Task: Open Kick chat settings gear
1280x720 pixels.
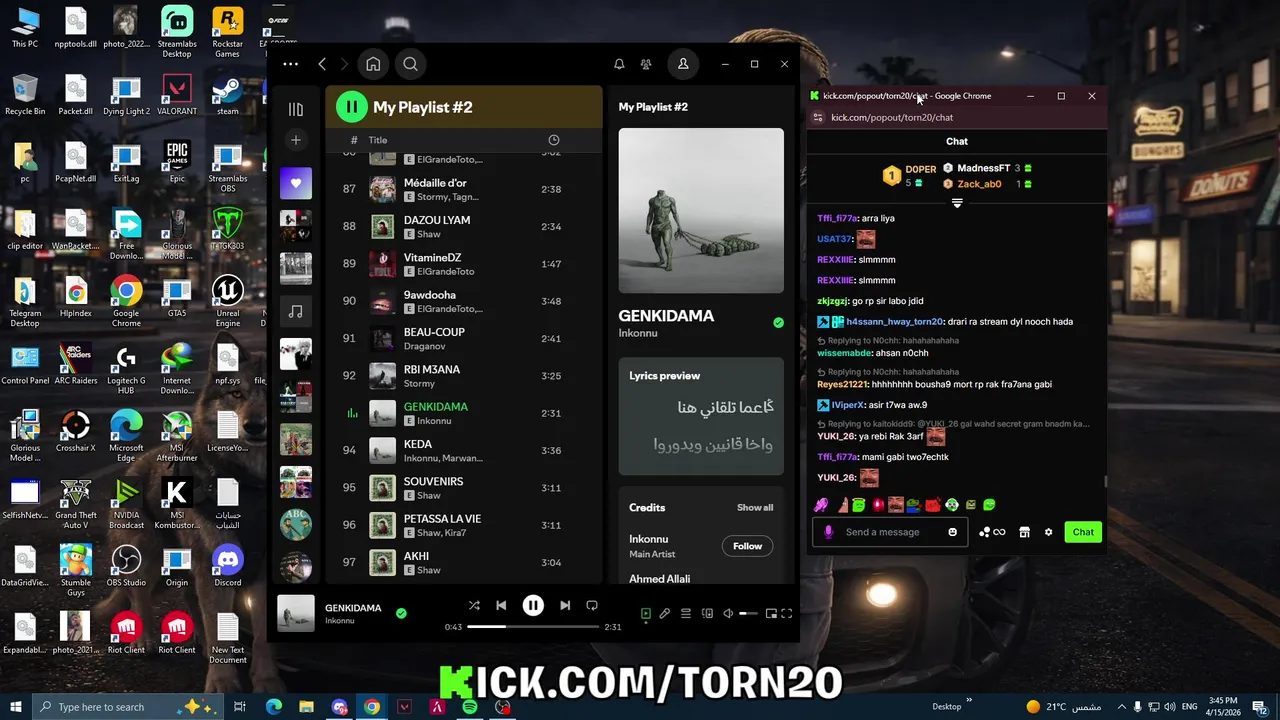Action: tap(1048, 532)
